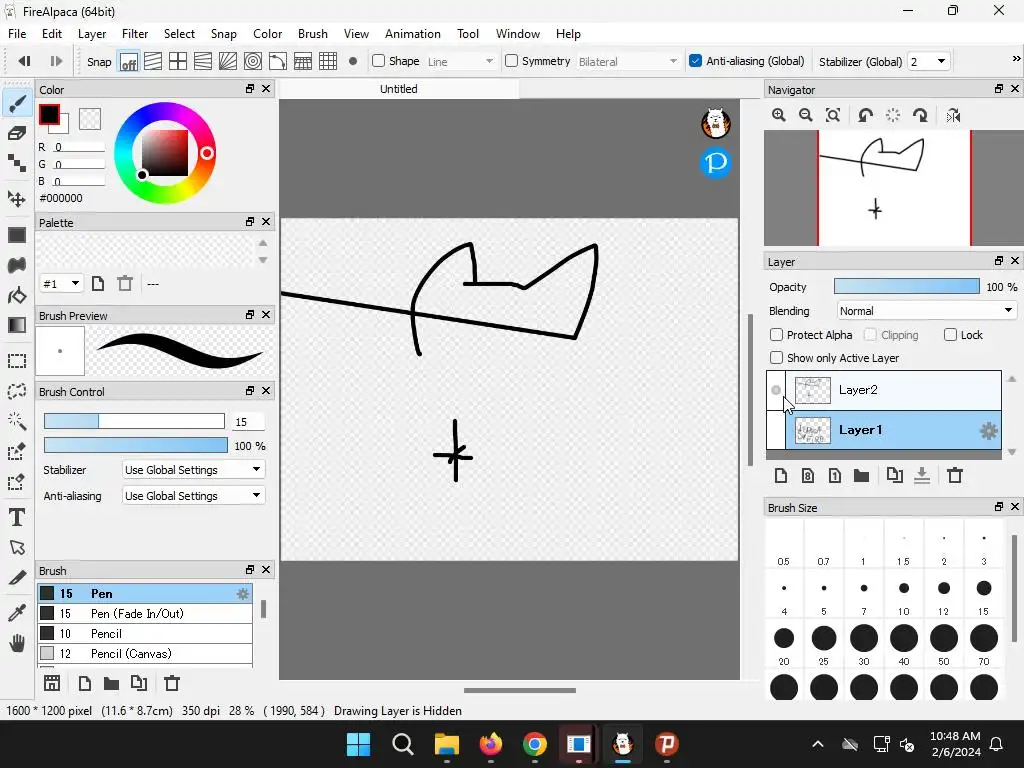The image size is (1024, 768).
Task: Add a new layer in Layer panel
Action: [x=780, y=475]
